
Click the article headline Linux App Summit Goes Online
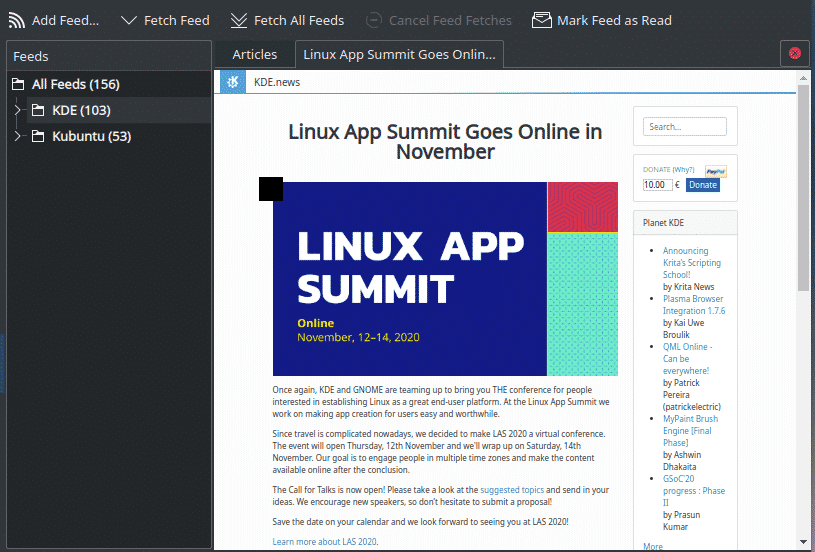[x=445, y=141]
